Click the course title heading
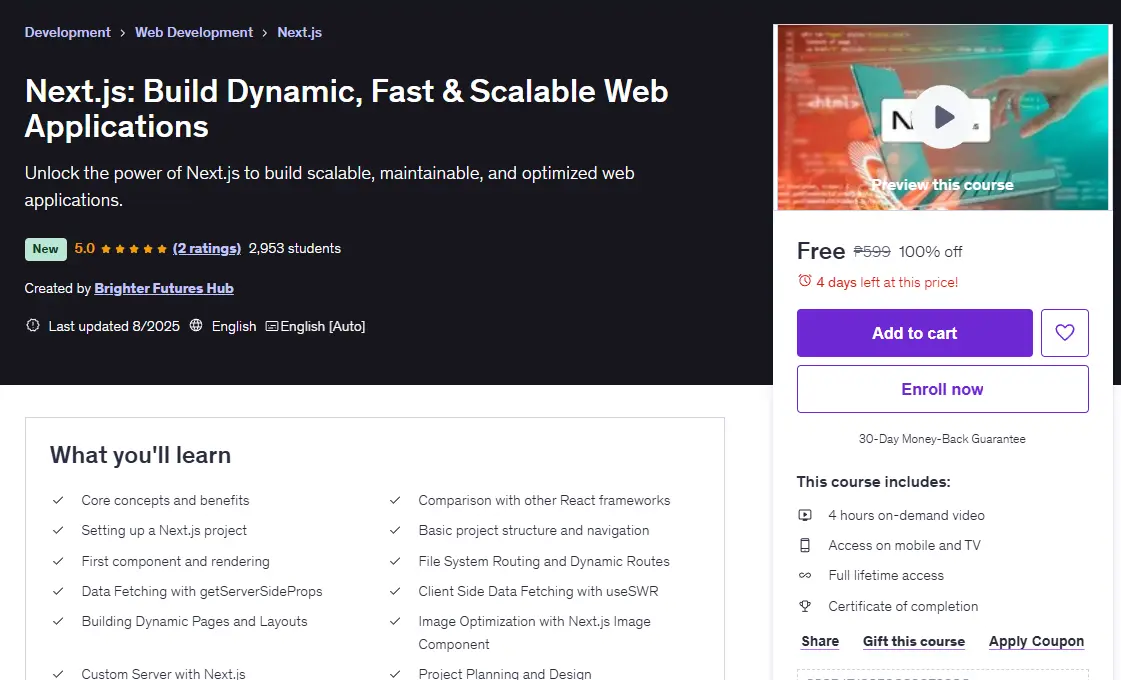1121x680 pixels. [x=346, y=108]
